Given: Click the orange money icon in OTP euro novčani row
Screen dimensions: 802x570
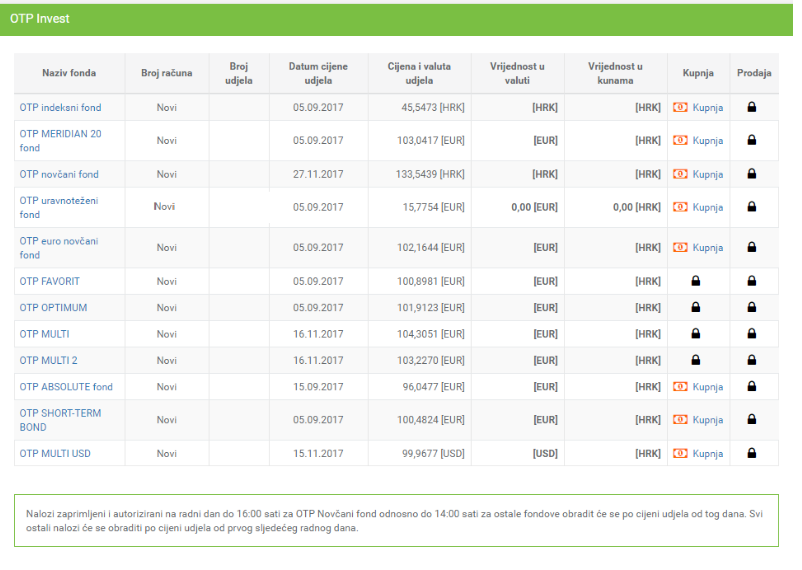Looking at the screenshot, I should 680,247.
